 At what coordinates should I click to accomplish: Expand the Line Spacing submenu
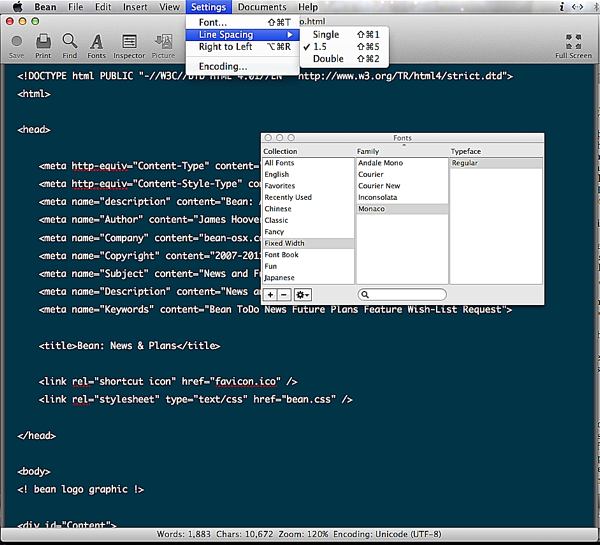tap(242, 34)
